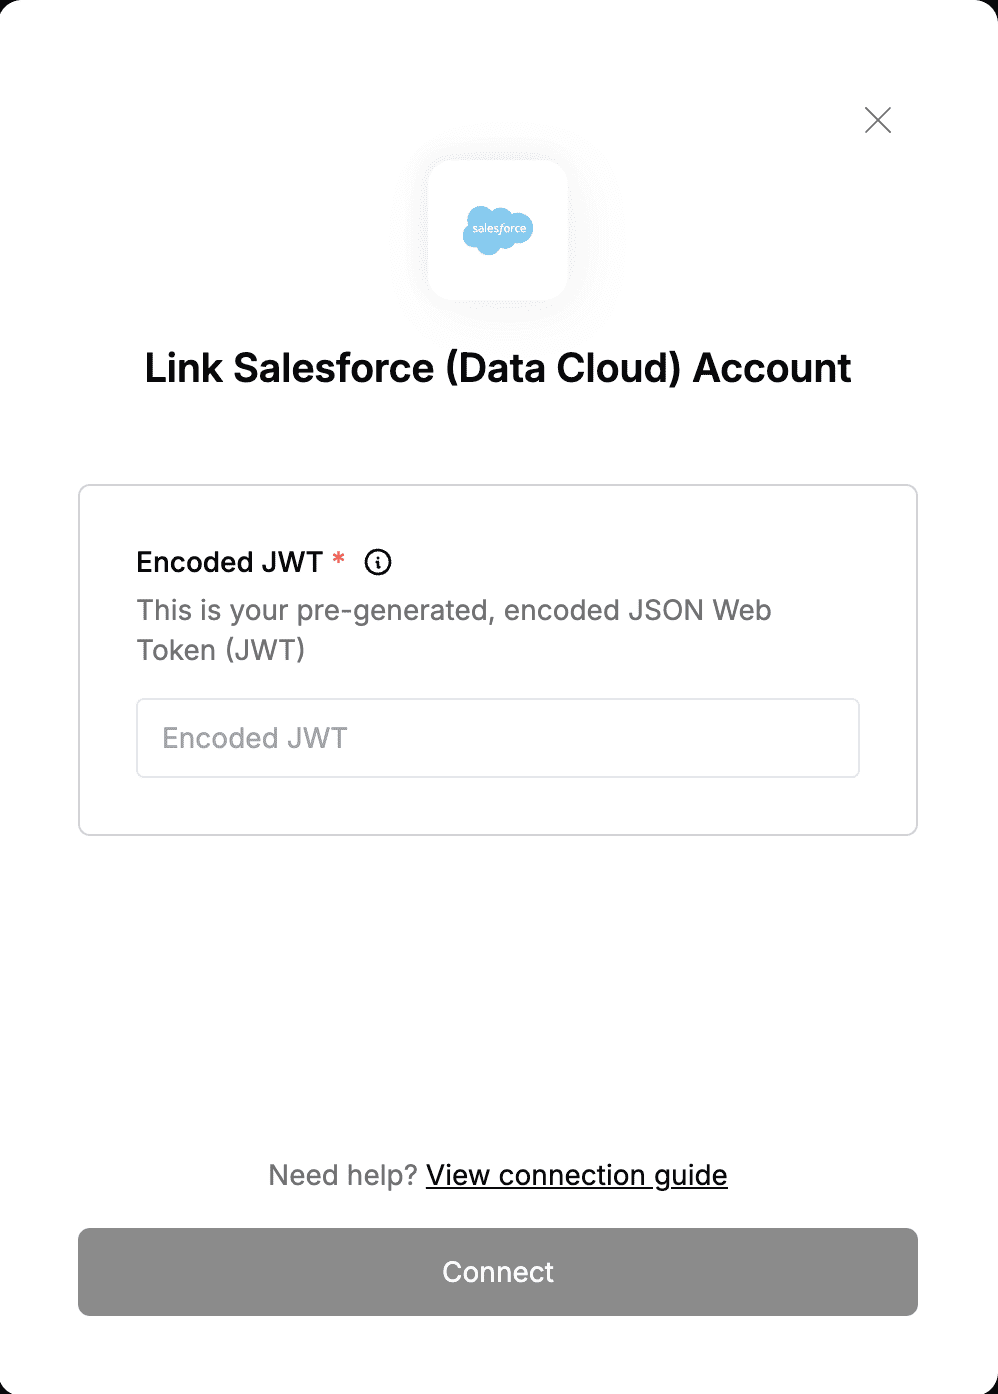Select the Link Salesforce (Data Cloud) Account heading

[498, 368]
